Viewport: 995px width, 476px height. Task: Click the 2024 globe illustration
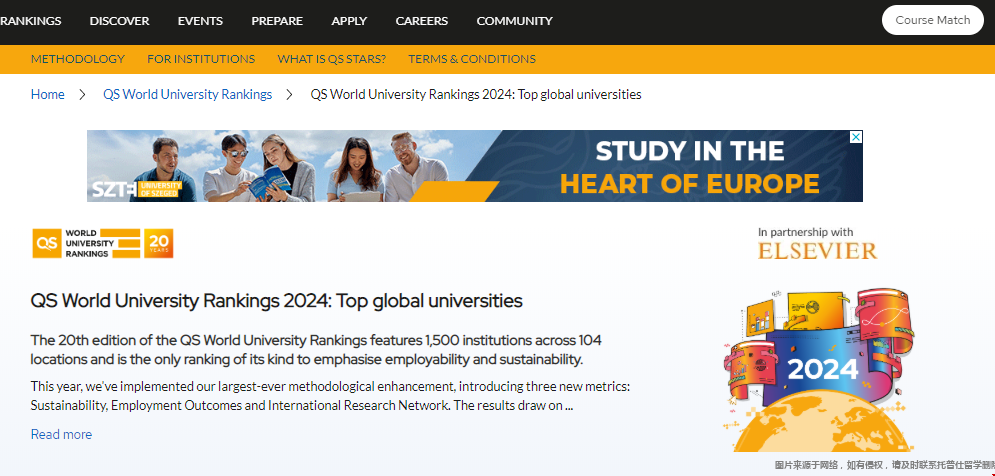pos(819,370)
